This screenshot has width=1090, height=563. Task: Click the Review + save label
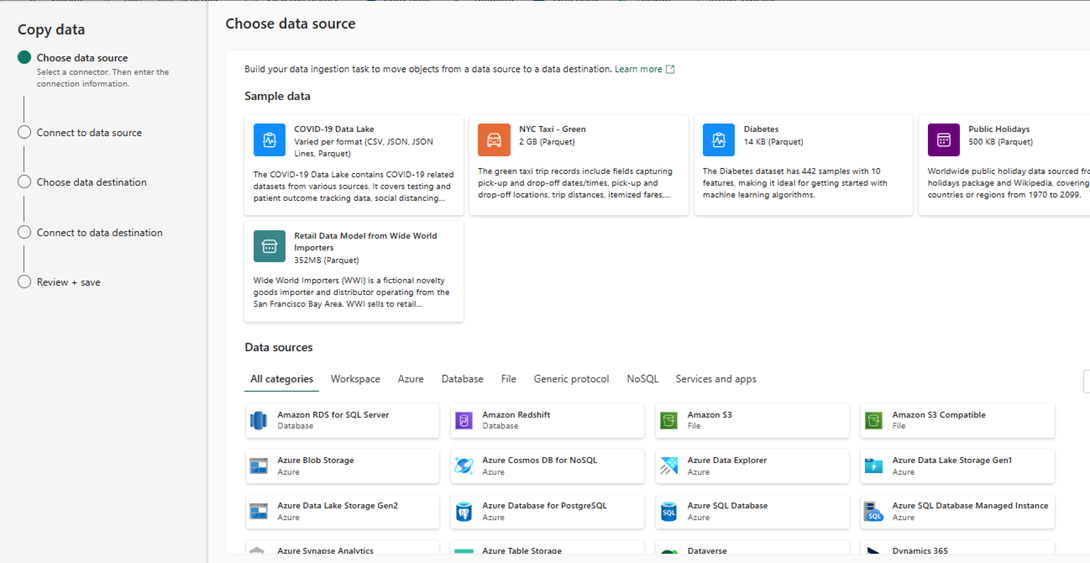click(68, 282)
